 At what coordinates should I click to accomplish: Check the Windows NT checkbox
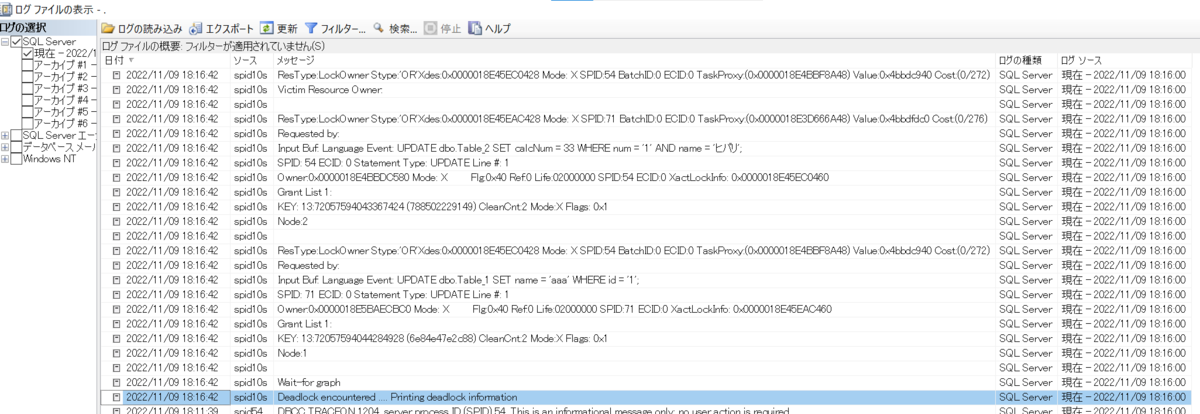(16, 159)
